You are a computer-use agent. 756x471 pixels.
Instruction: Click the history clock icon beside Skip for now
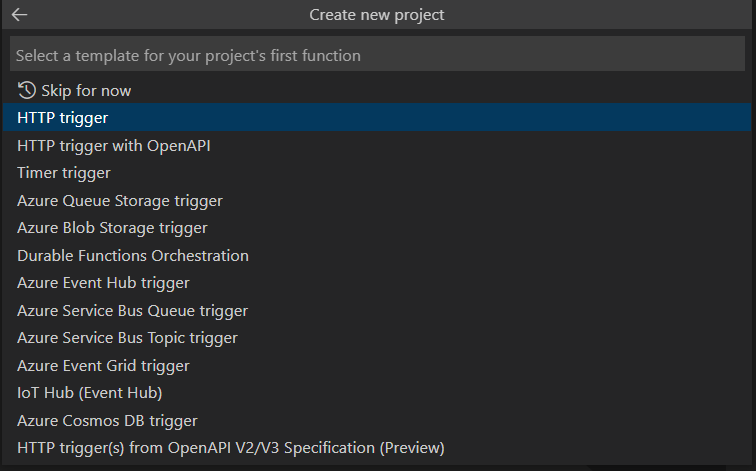click(x=27, y=90)
